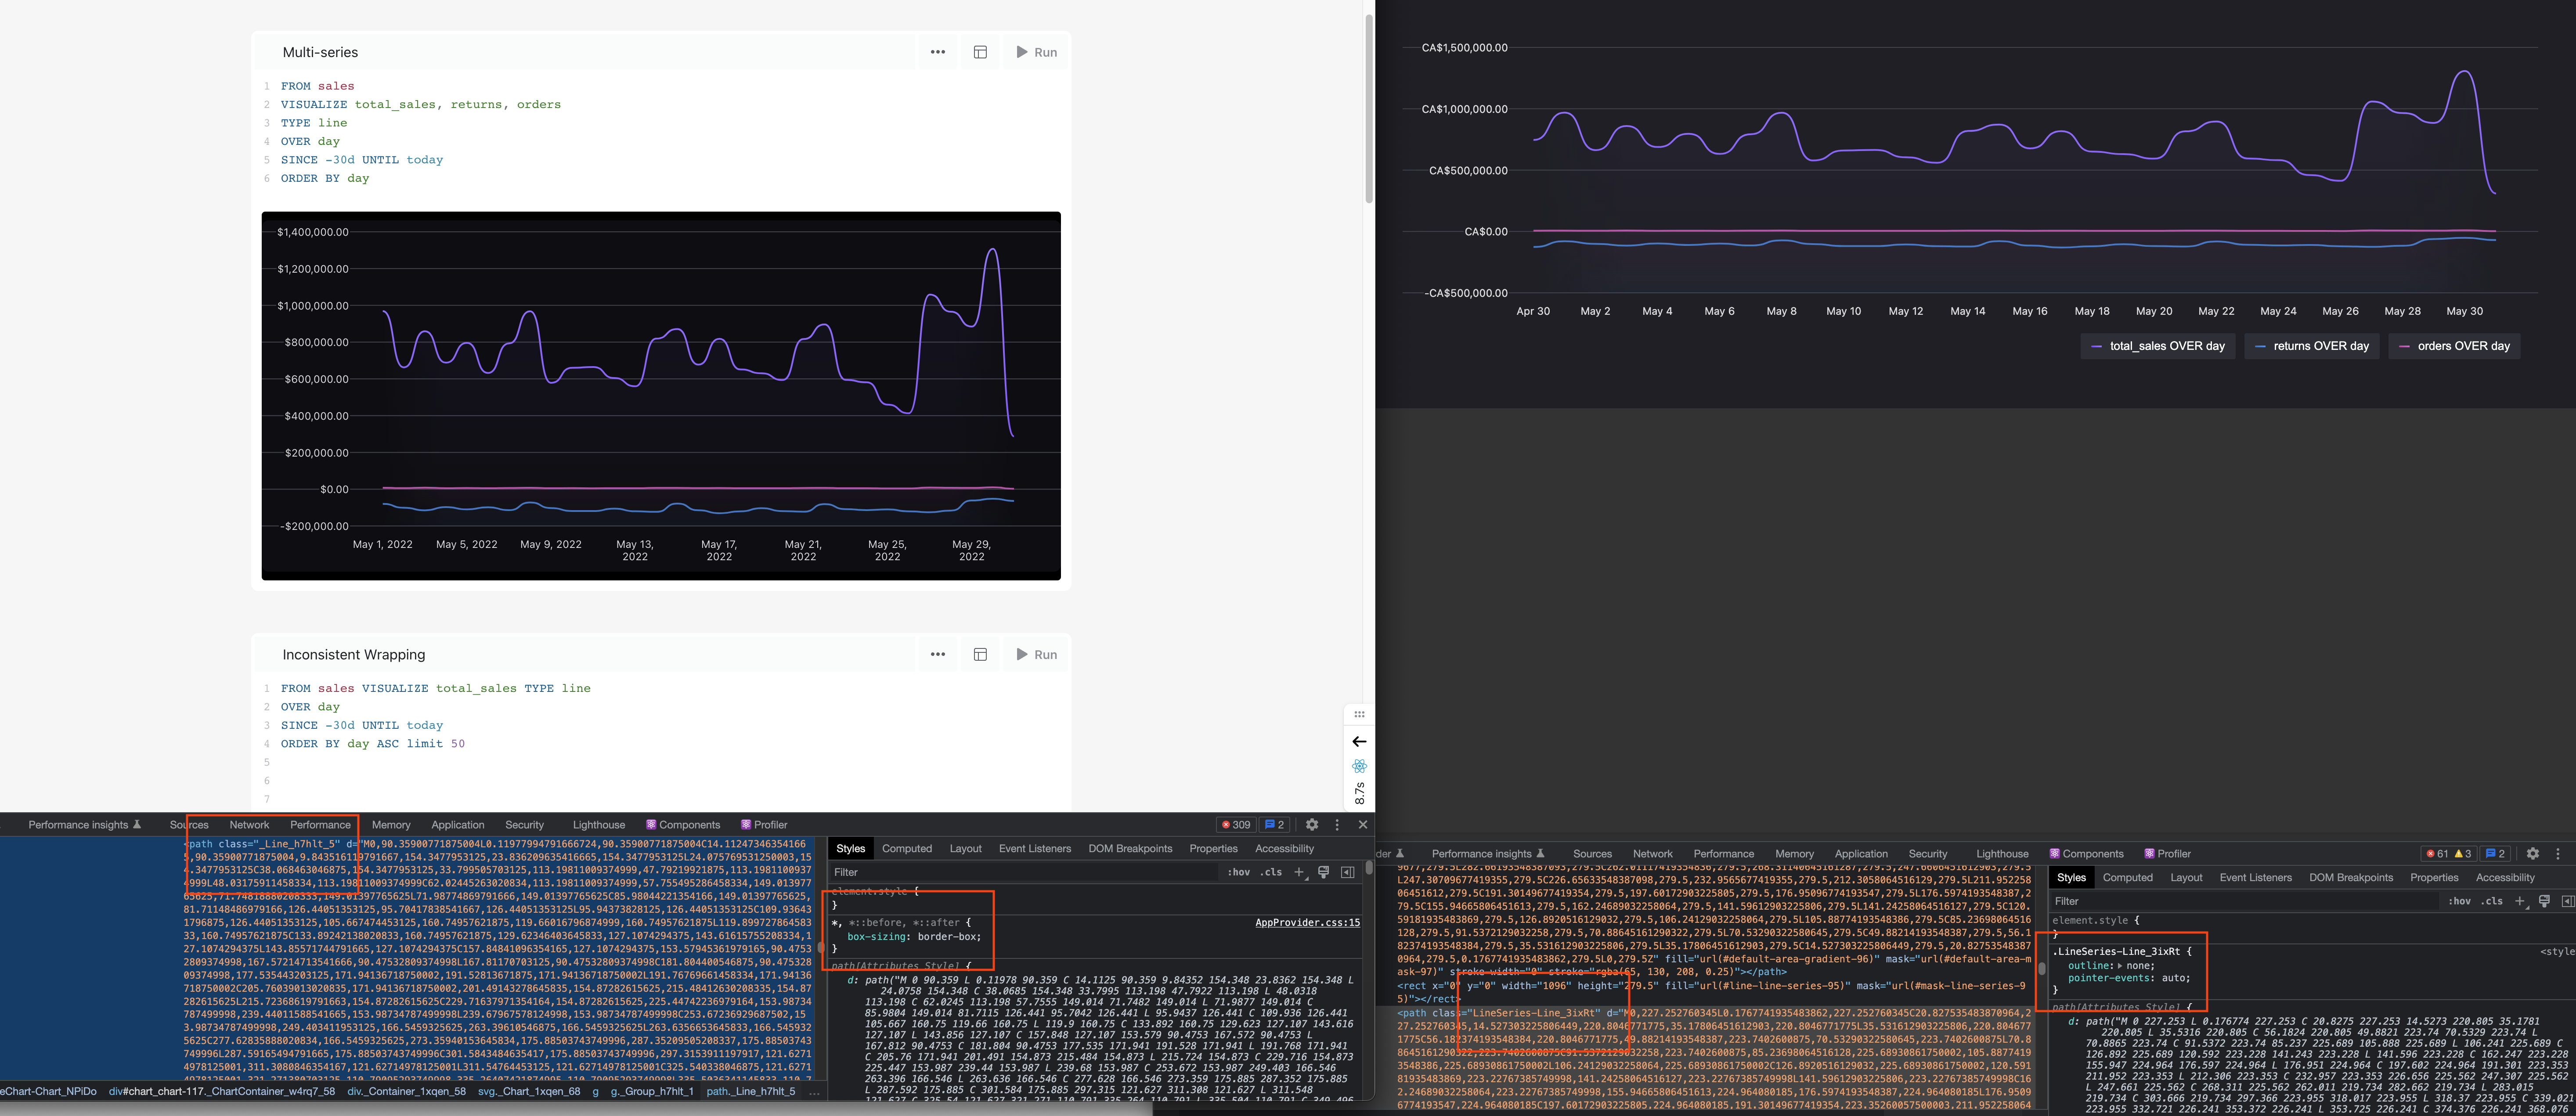The width and height of the screenshot is (2576, 1116).
Task: Click the 309 errors badge in left DevTools
Action: coord(1236,824)
